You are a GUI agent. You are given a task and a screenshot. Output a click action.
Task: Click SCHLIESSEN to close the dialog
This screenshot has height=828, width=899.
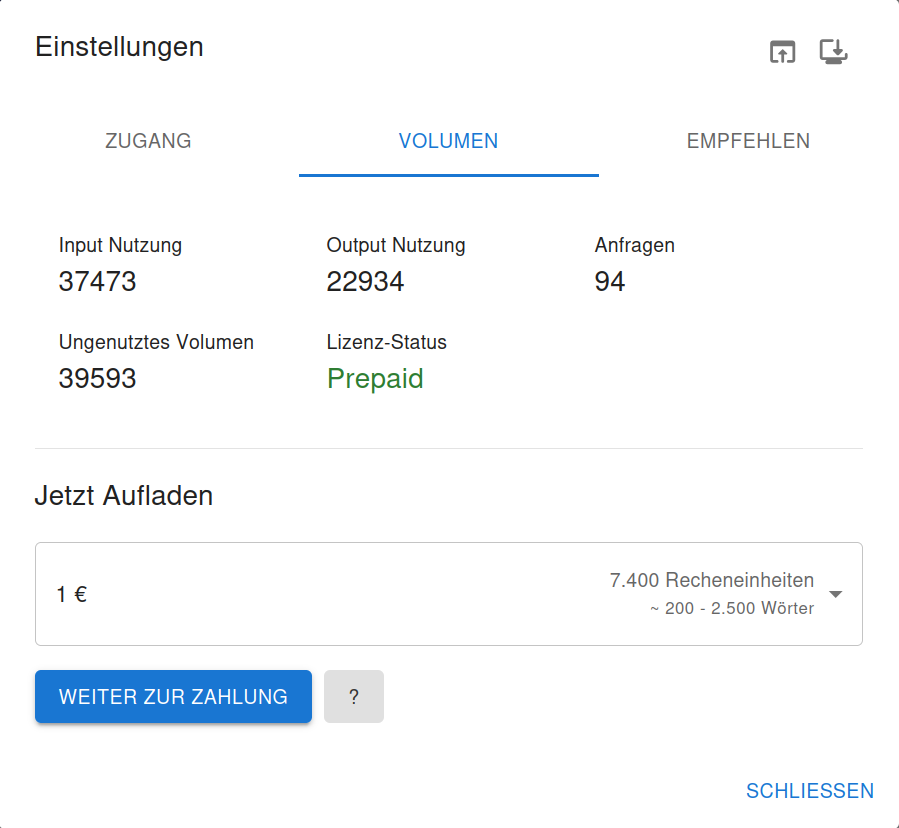(810, 790)
